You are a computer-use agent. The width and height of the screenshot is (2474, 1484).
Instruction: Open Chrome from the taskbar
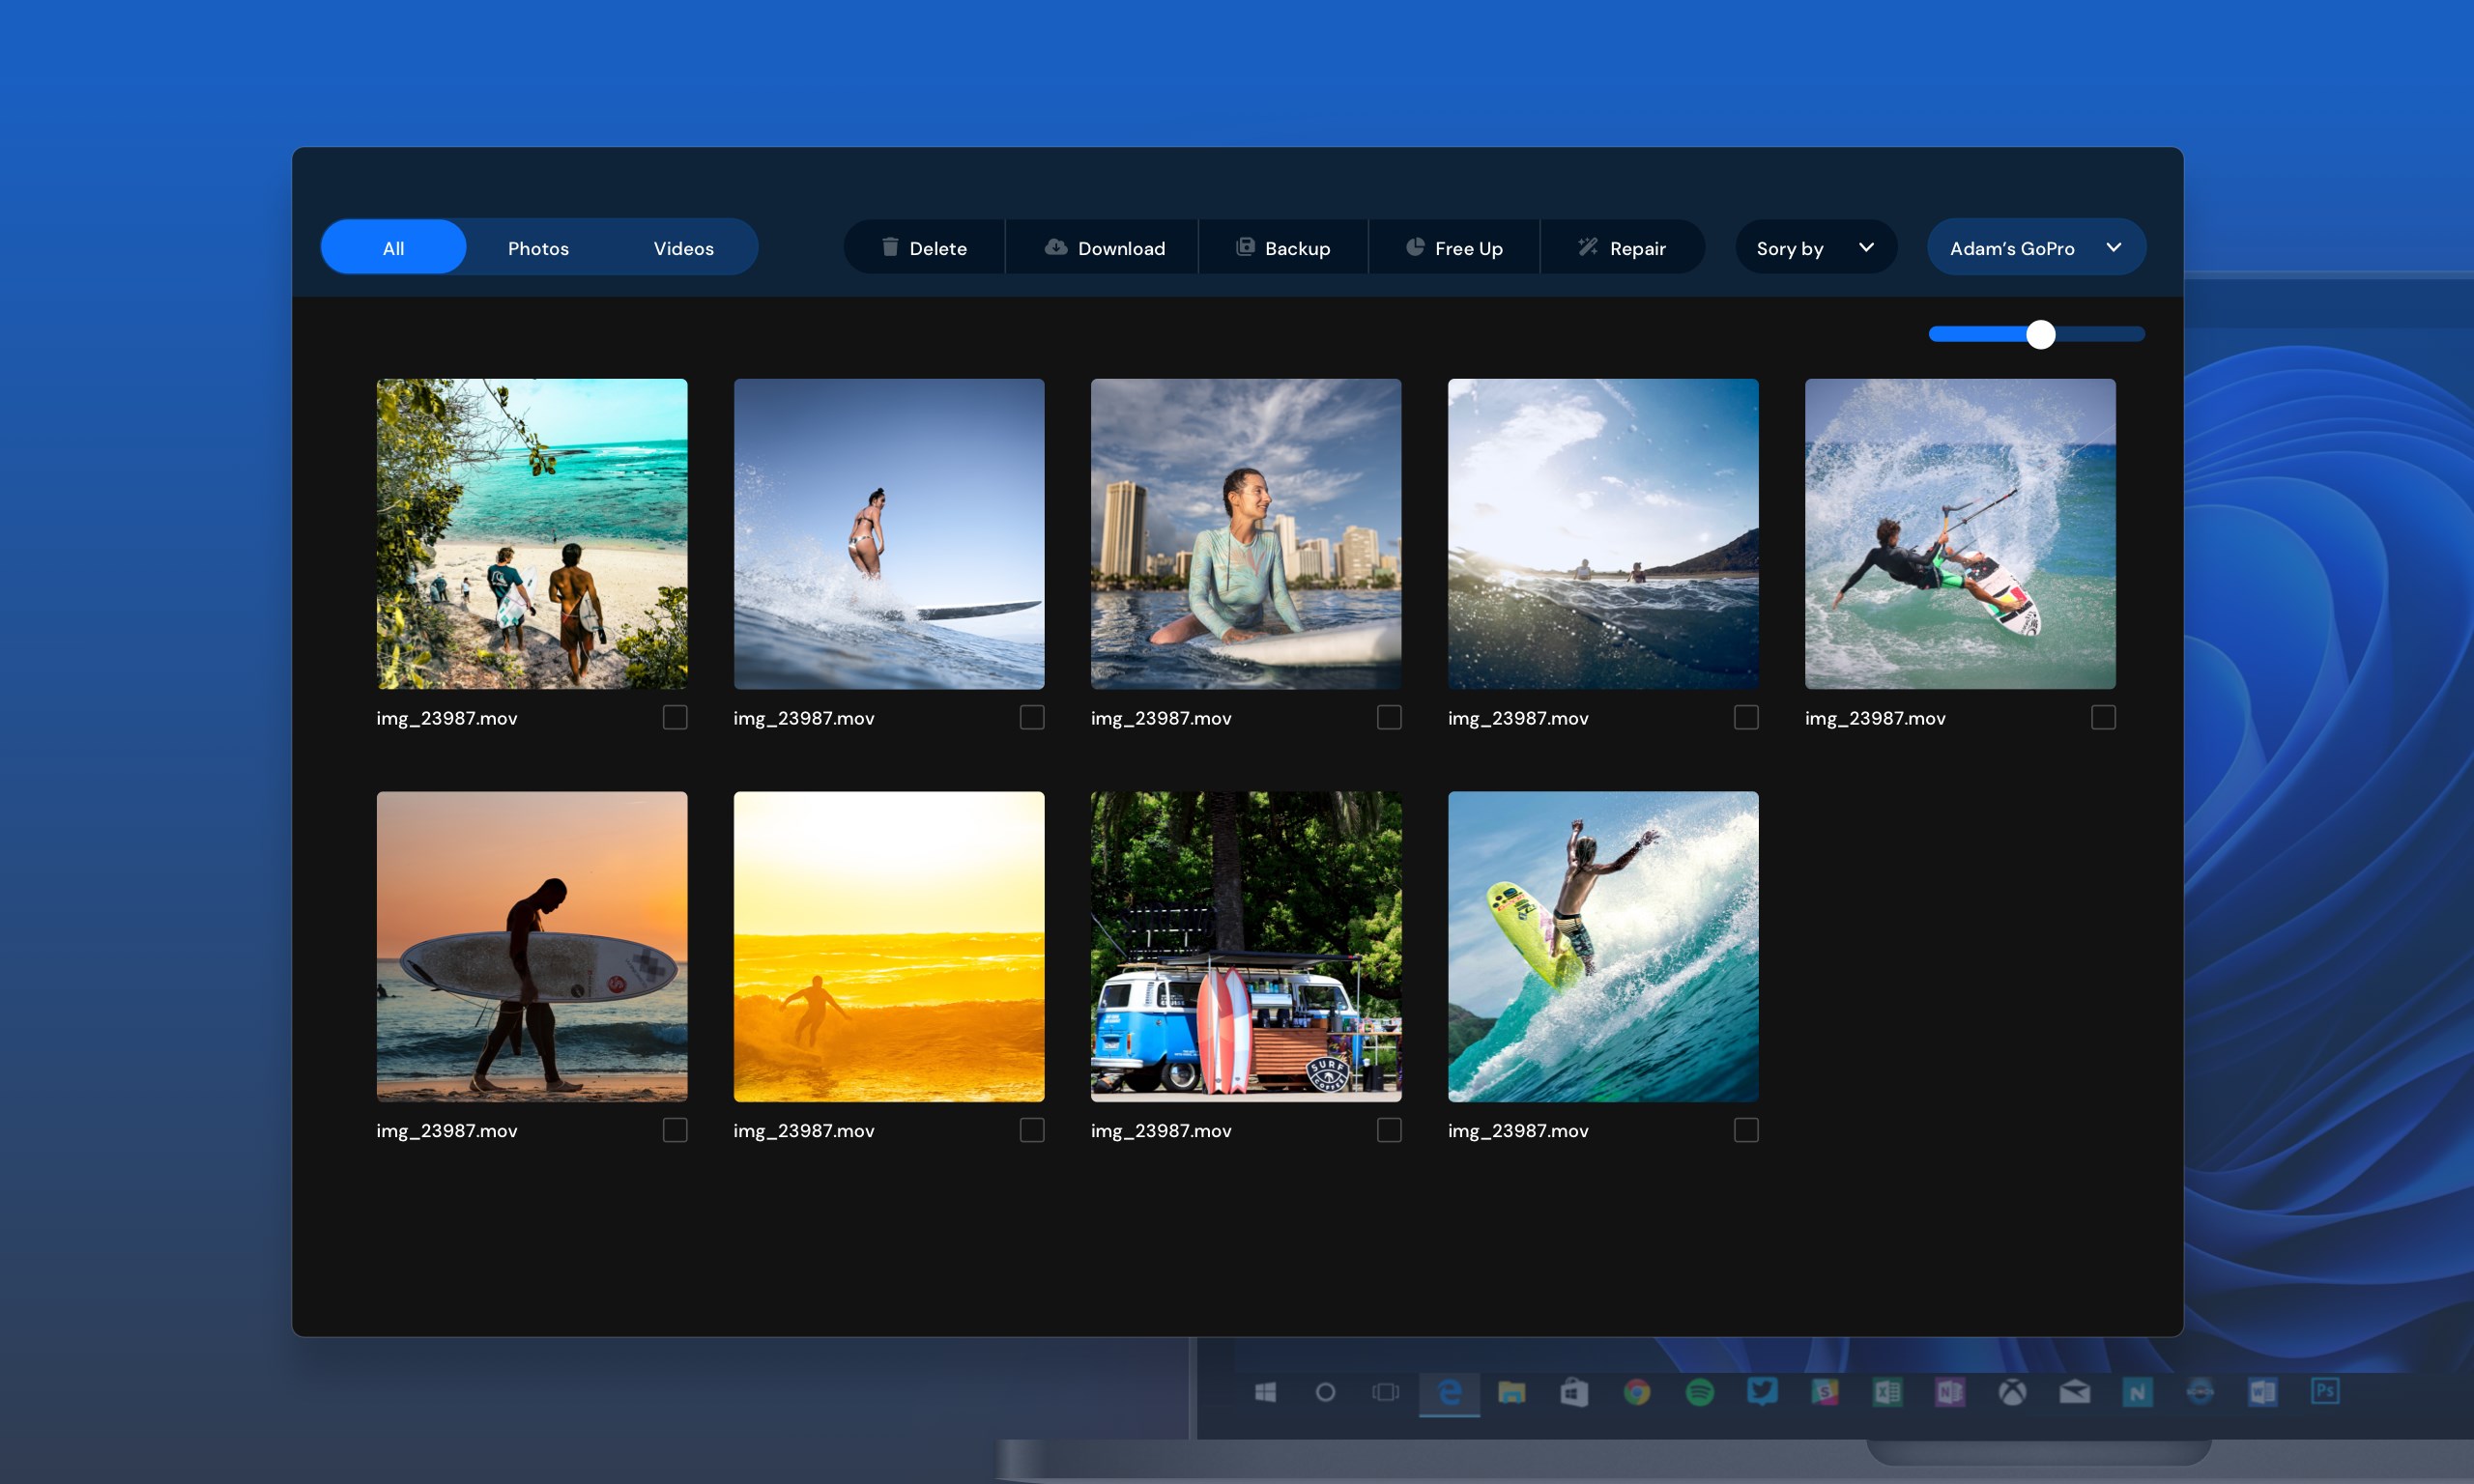[1637, 1391]
